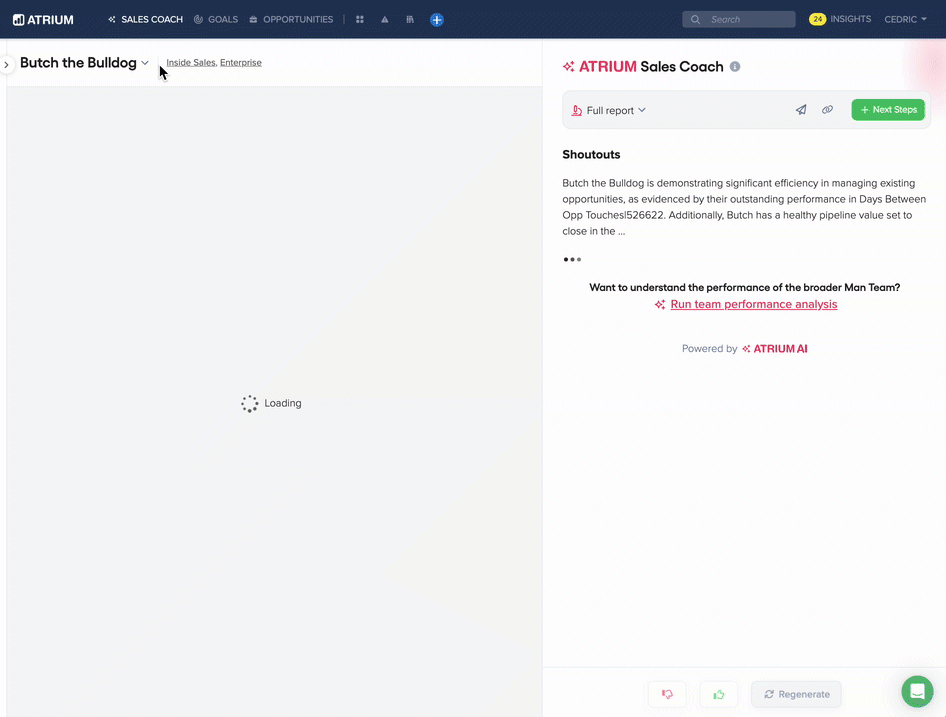Run team performance analysis link
Viewport: 946px width, 717px height.
point(754,304)
